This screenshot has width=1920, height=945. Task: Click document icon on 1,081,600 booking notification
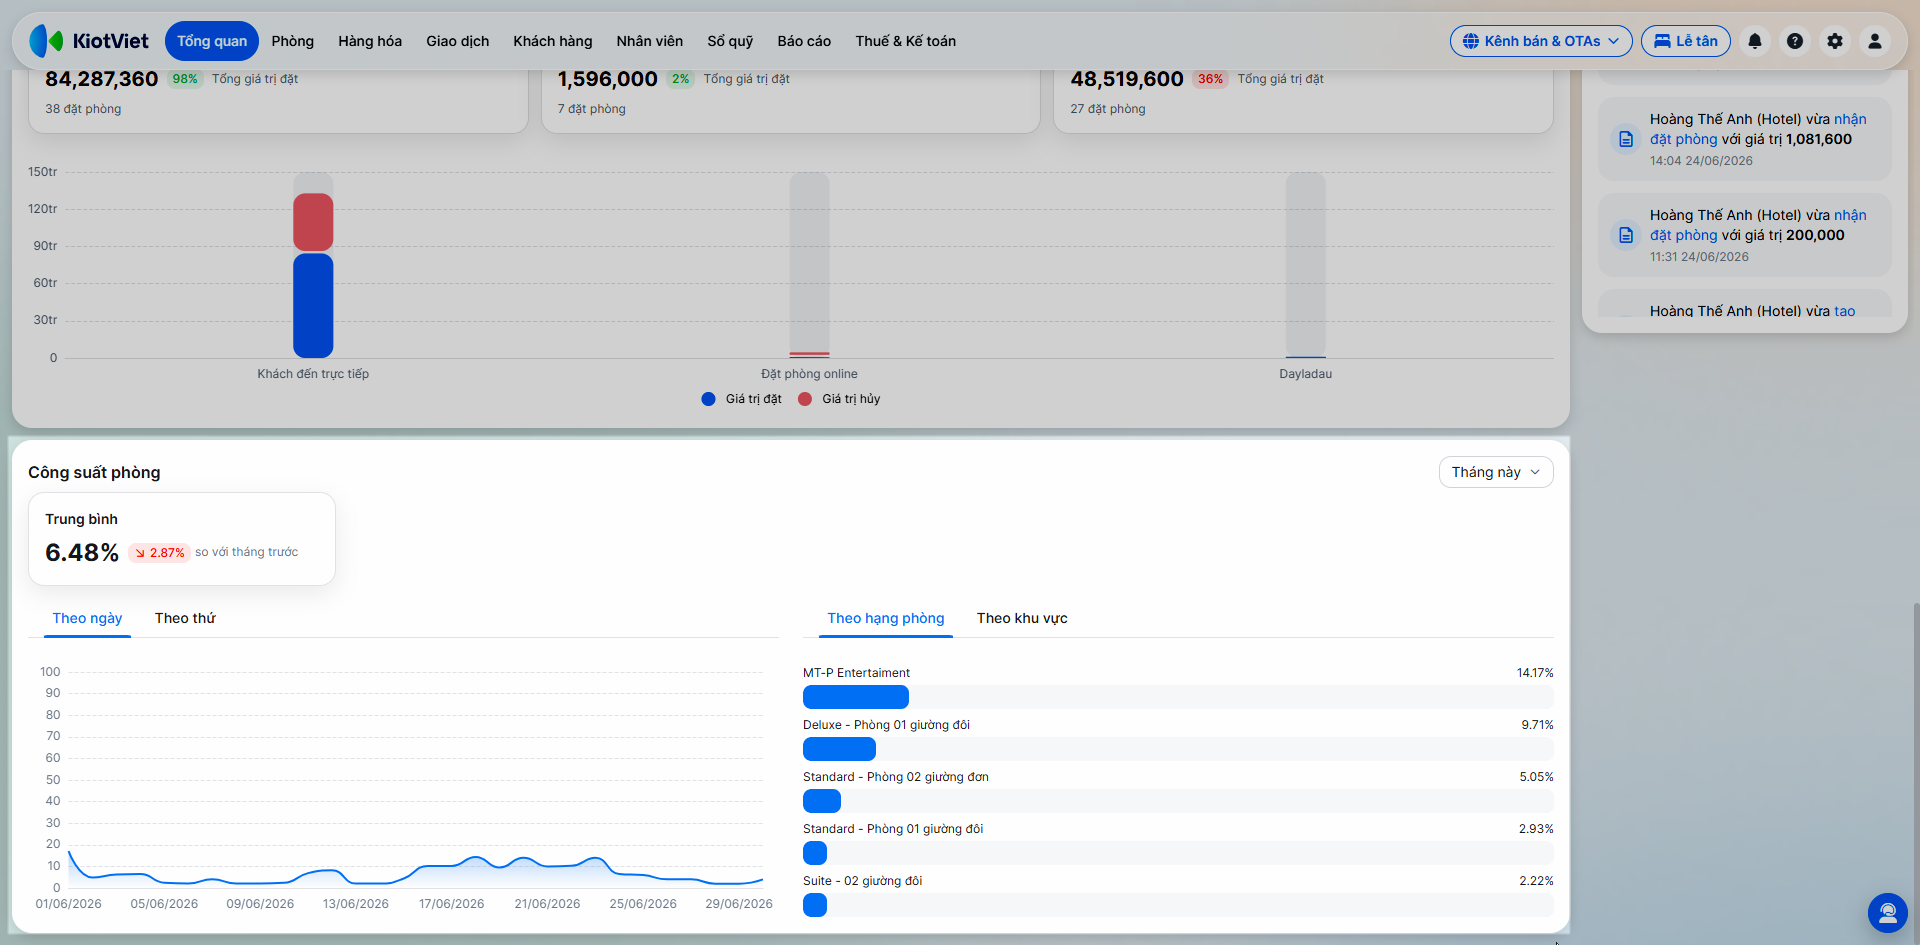[1626, 139]
